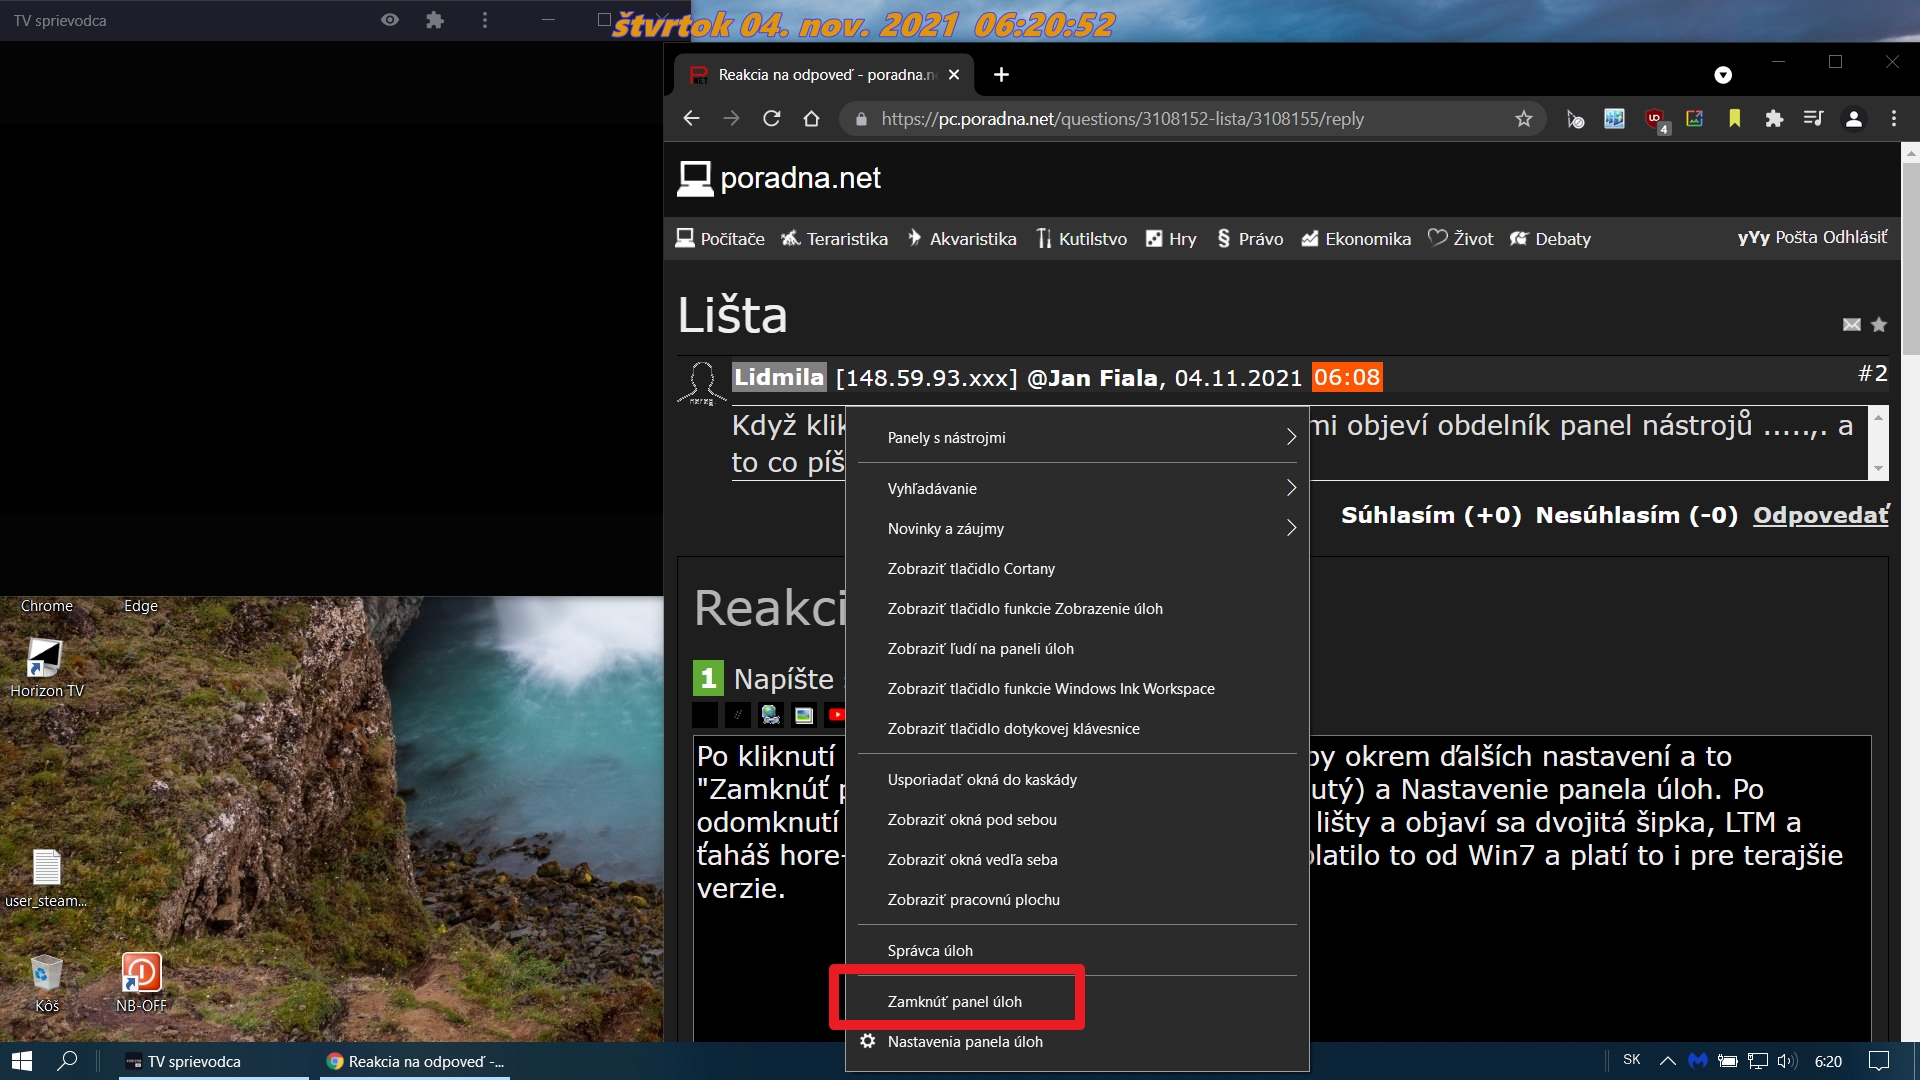Toggle Zamknúť panel úloh option
Image resolution: width=1920 pixels, height=1080 pixels.
tap(954, 1001)
